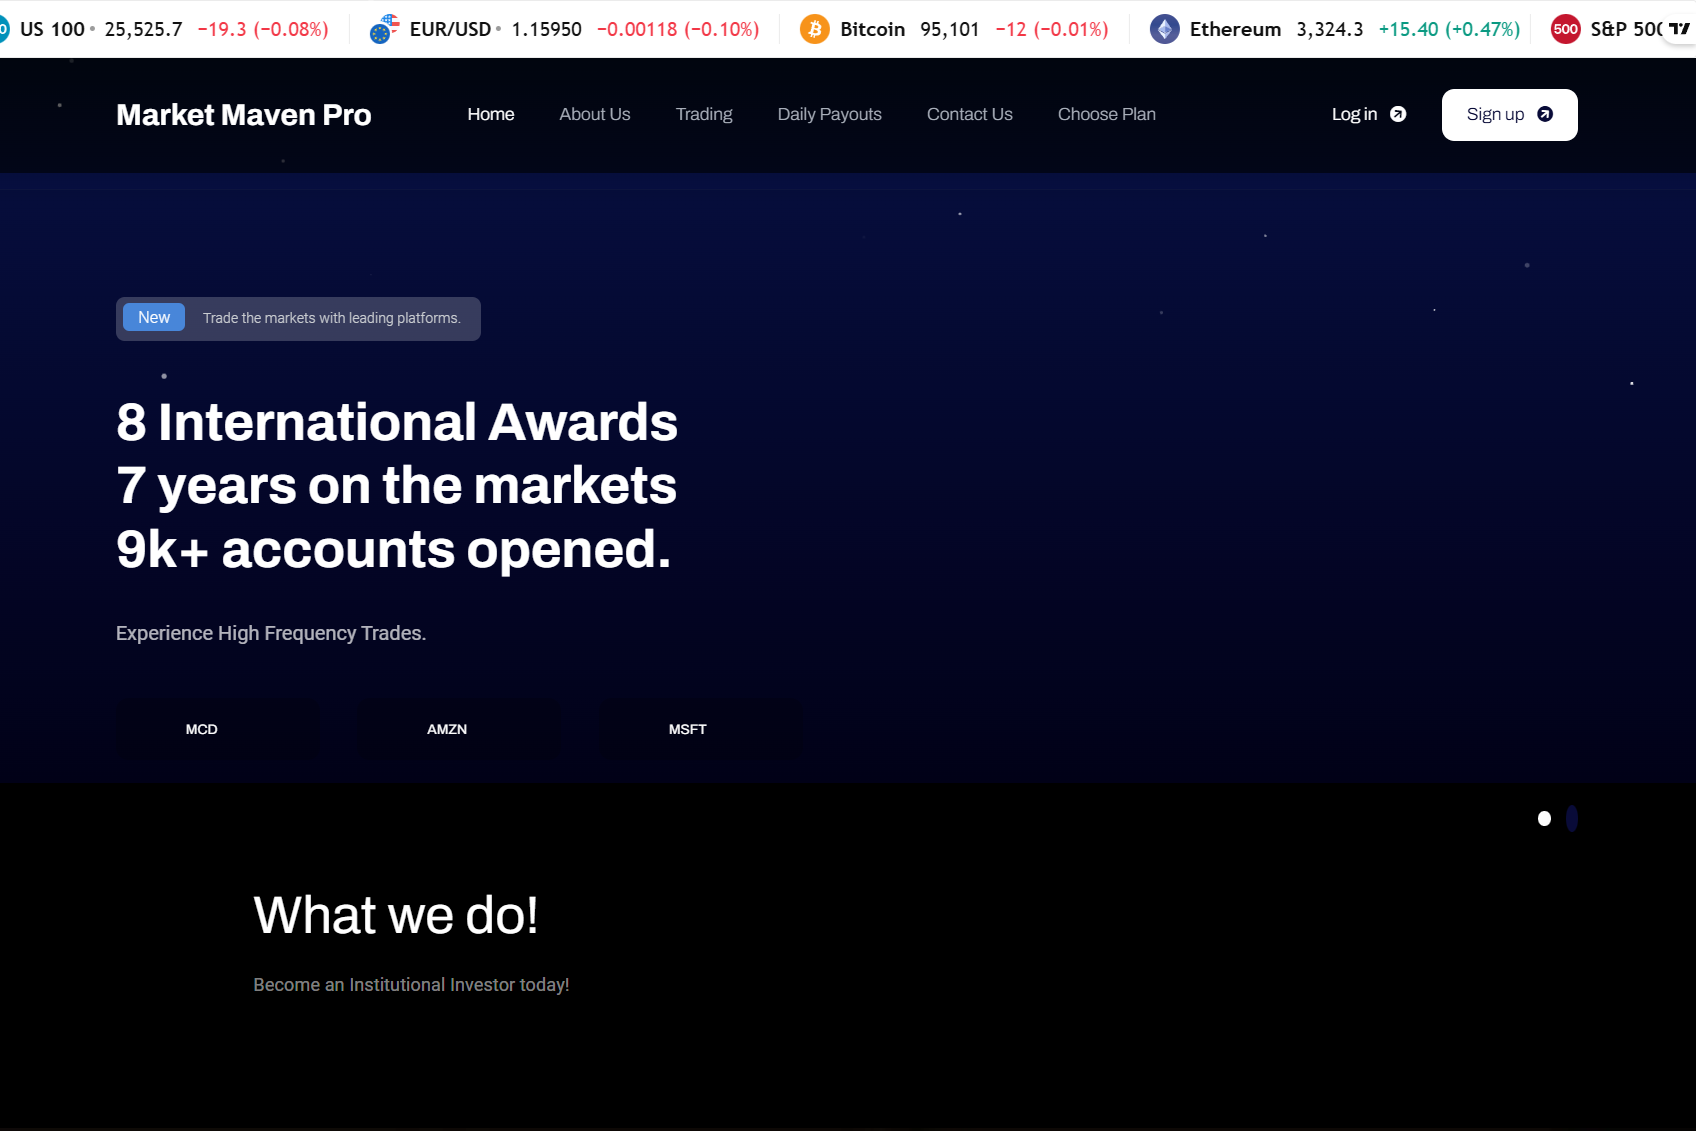This screenshot has width=1696, height=1131.
Task: Click the S&P 500 red badge icon
Action: point(1565,29)
